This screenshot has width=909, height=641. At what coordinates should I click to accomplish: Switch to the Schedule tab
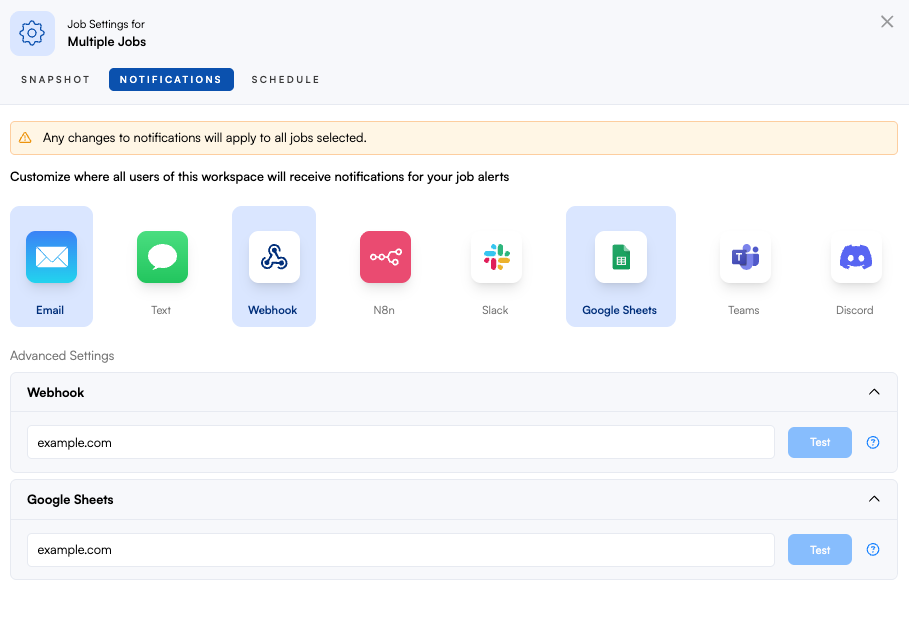point(285,80)
